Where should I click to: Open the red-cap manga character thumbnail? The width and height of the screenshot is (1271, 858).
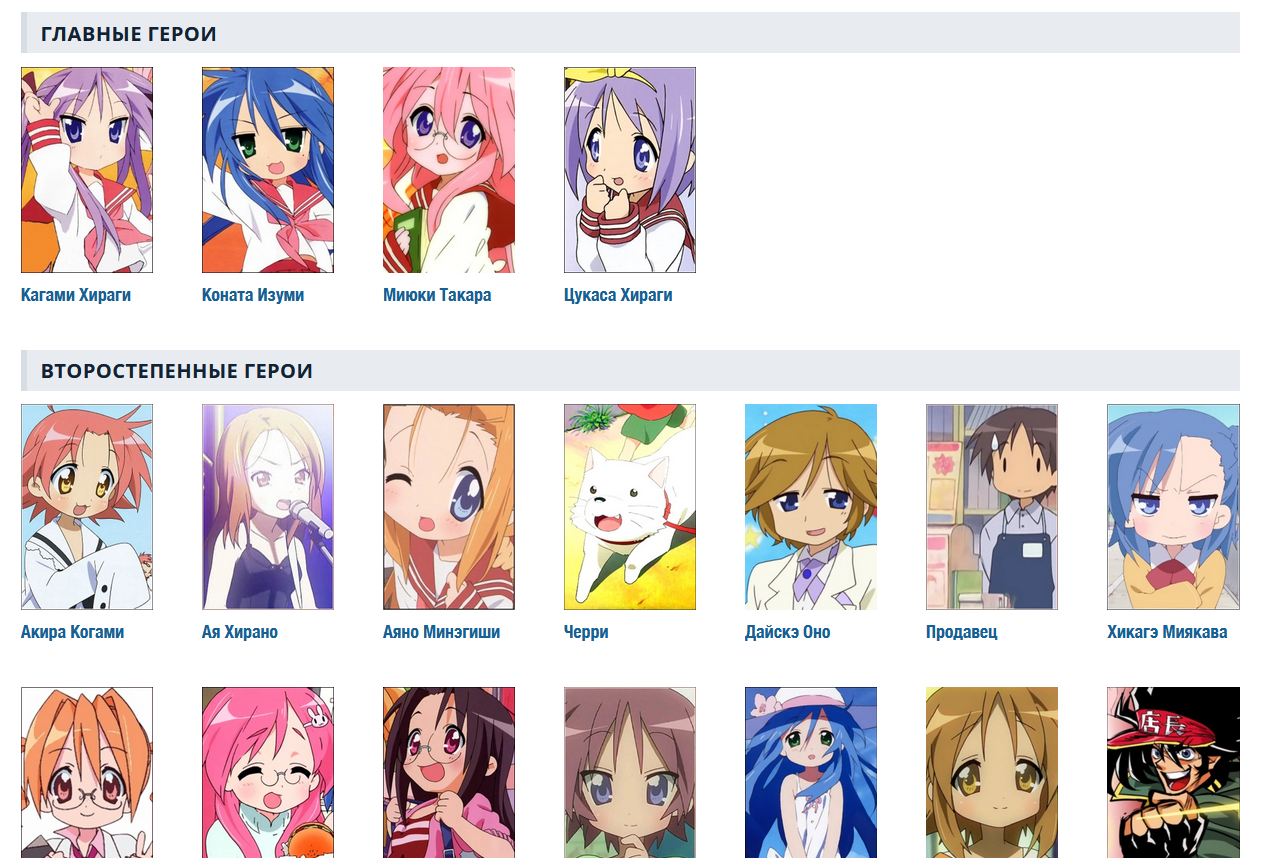(1173, 772)
